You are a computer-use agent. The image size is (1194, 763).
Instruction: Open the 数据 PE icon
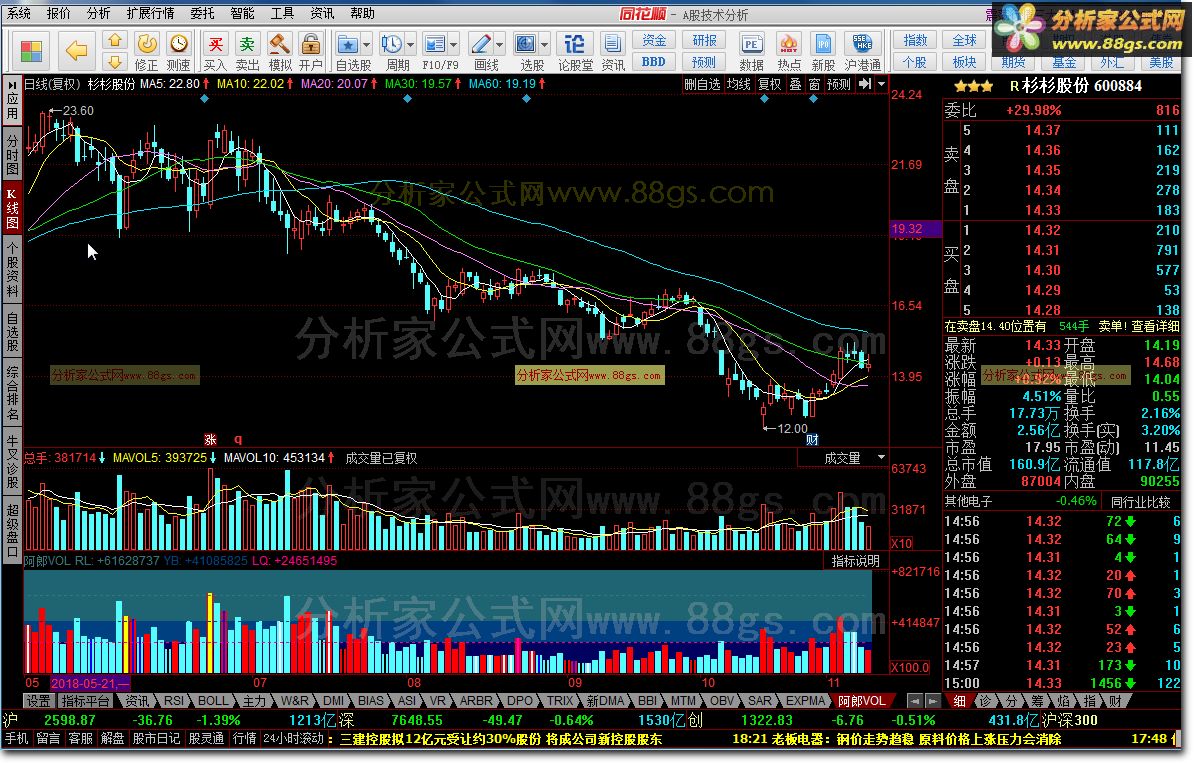click(x=752, y=44)
